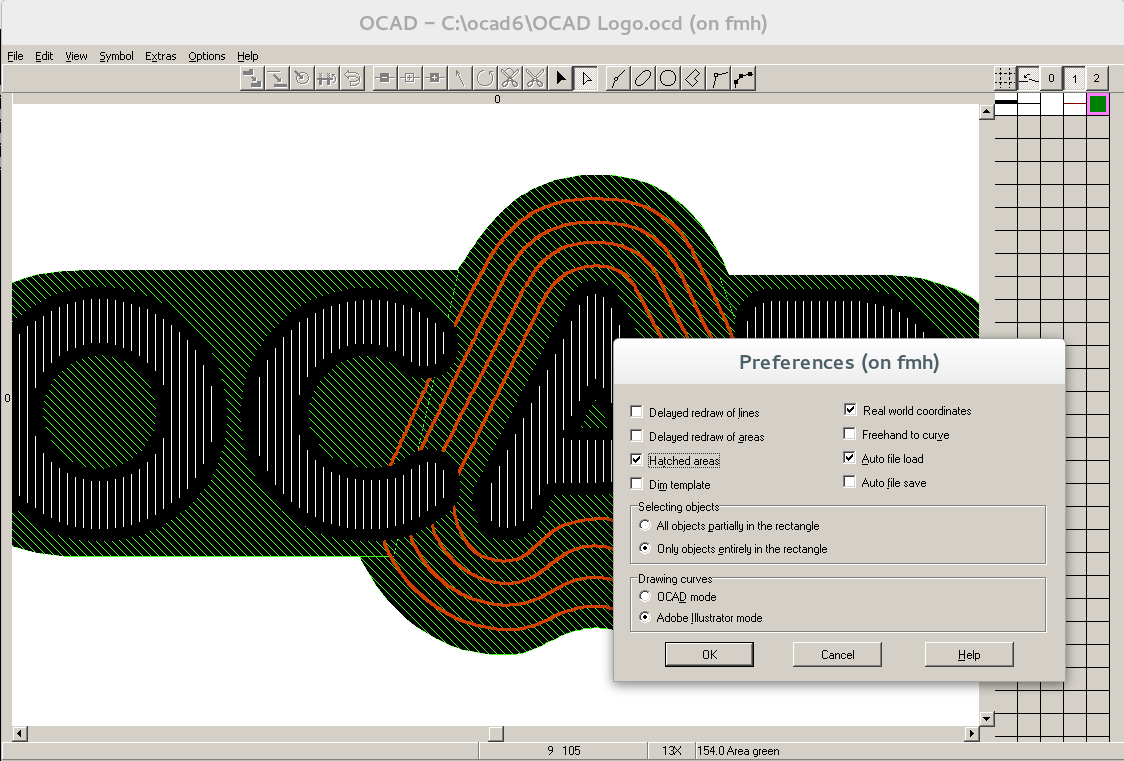Click the arrow-over-line icon above symbol box
This screenshot has height=761, width=1124.
tap(1029, 78)
